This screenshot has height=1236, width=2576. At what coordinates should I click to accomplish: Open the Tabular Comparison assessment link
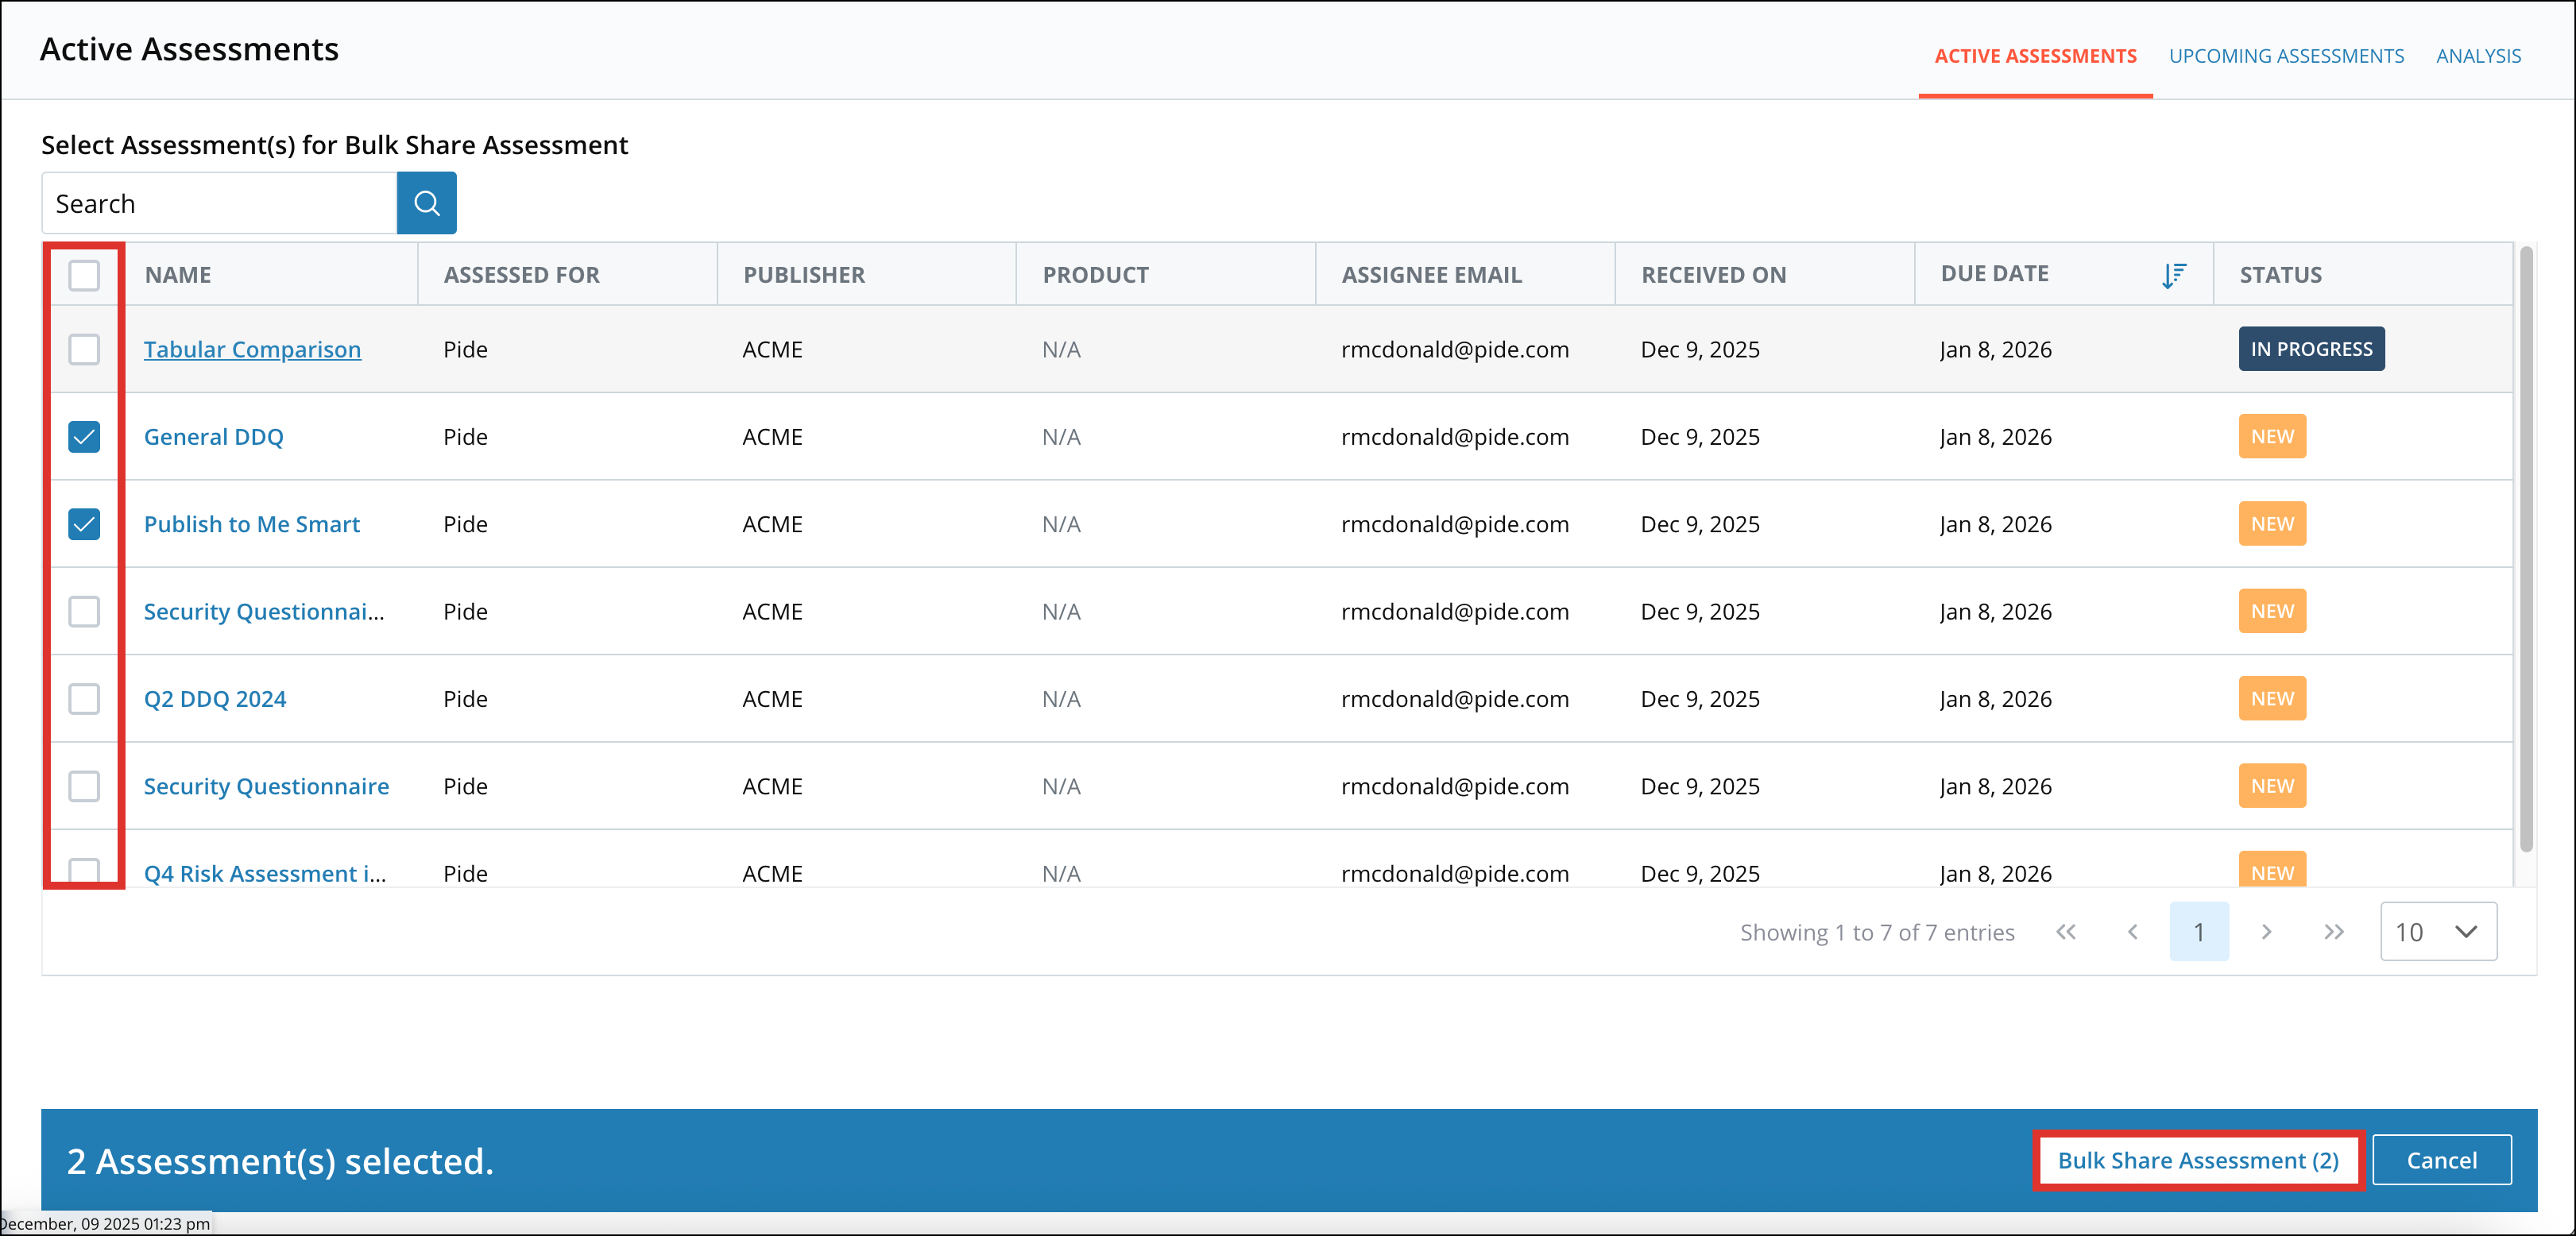coord(252,350)
